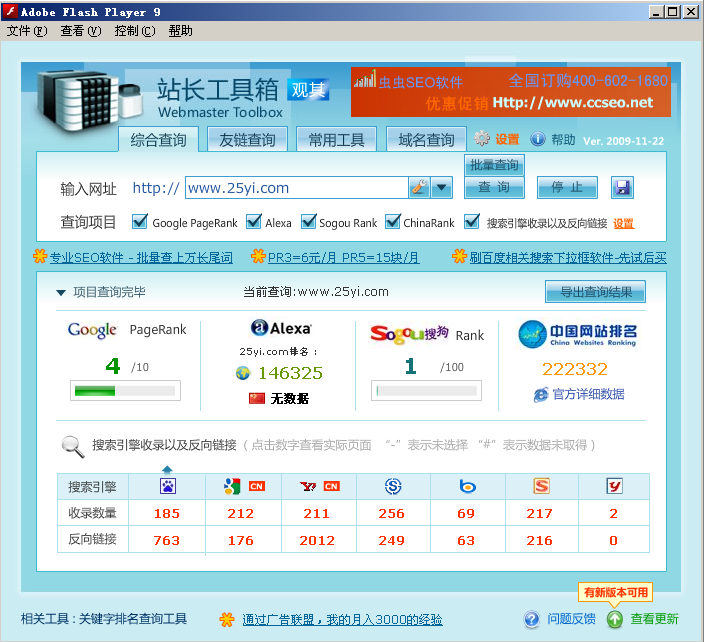Viewport: 704px width, 642px height.
Task: Switch to the 友链查询 tab
Action: [x=247, y=140]
